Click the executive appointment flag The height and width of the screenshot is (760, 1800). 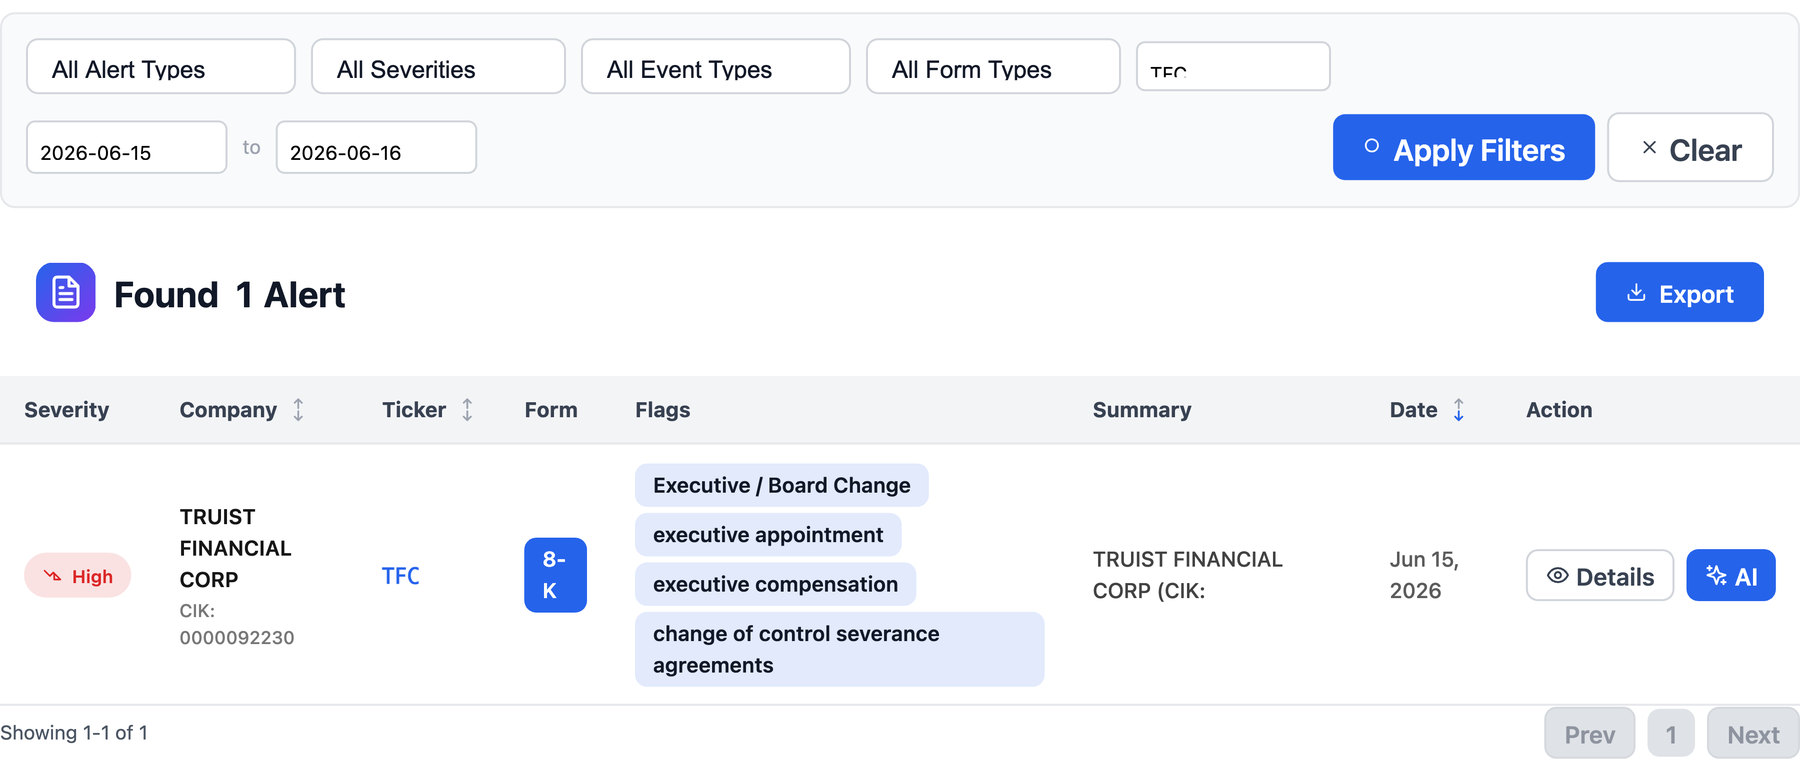[768, 535]
